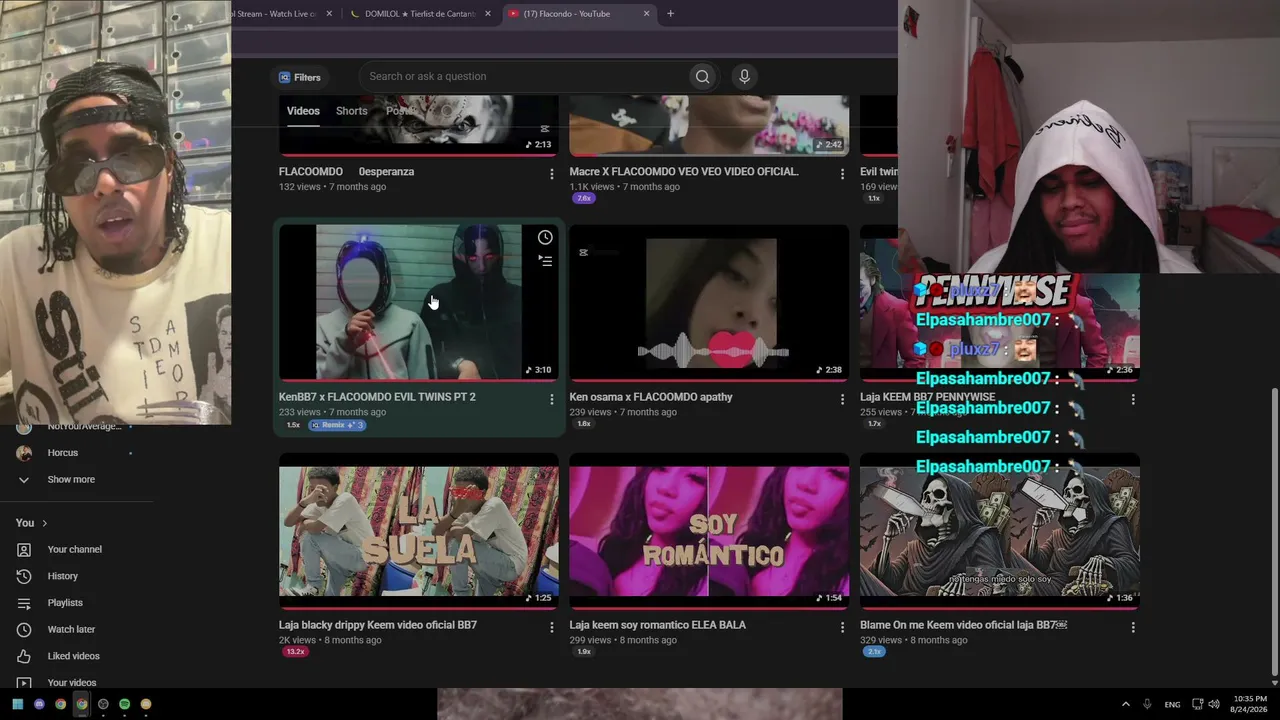This screenshot has width=1280, height=720.
Task: Click the 2.1x badge under Blame On me
Action: click(x=874, y=652)
